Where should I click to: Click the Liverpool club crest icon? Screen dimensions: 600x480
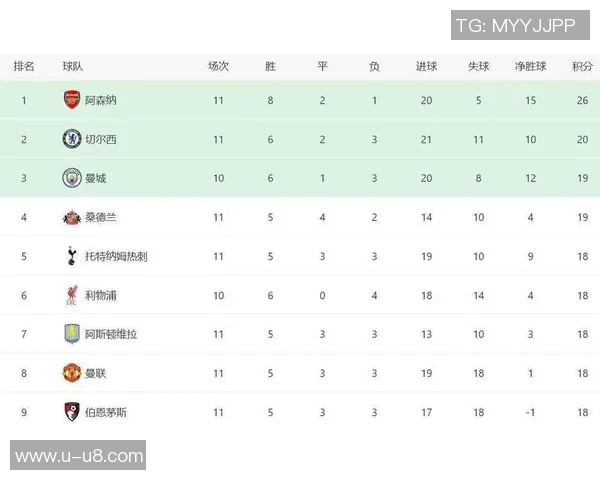tap(72, 295)
